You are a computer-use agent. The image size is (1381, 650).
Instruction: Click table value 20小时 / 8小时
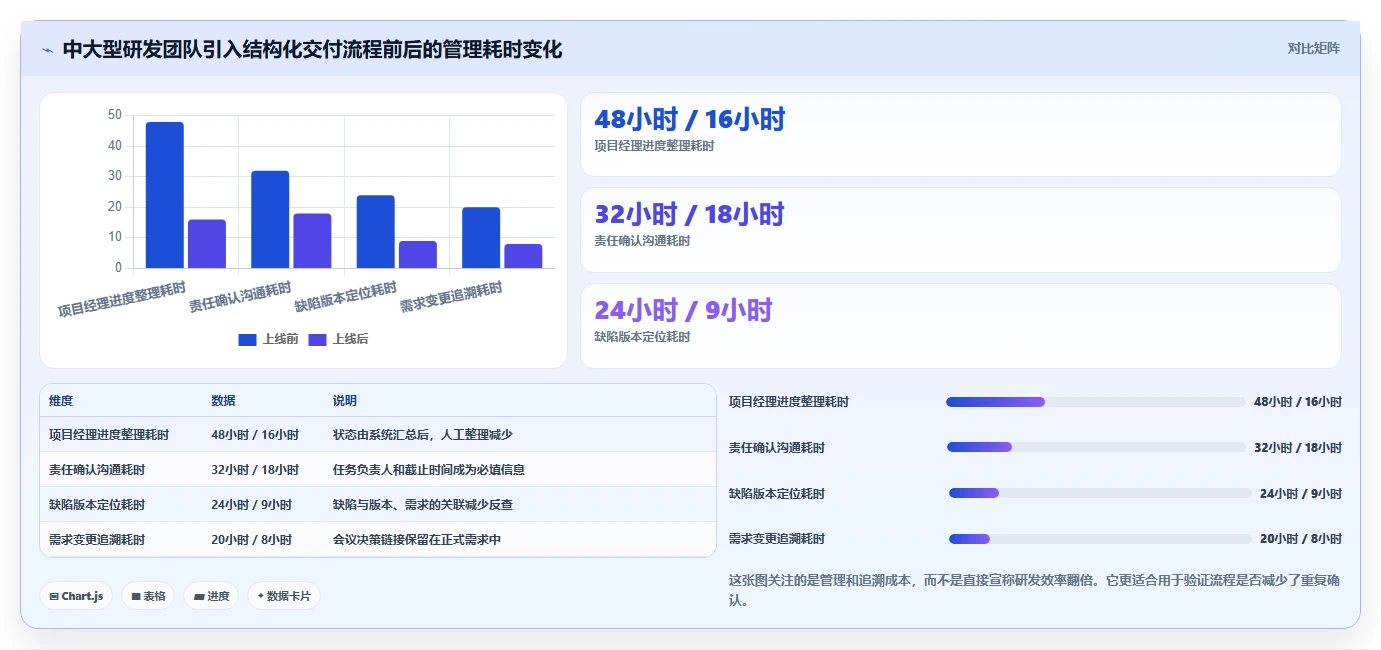click(251, 540)
